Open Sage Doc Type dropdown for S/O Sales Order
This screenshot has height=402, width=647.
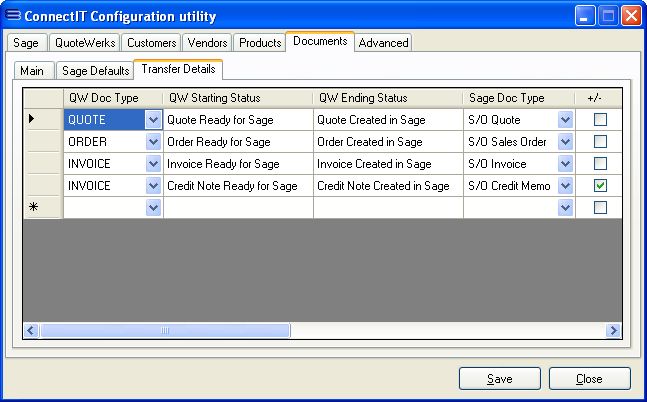point(565,142)
